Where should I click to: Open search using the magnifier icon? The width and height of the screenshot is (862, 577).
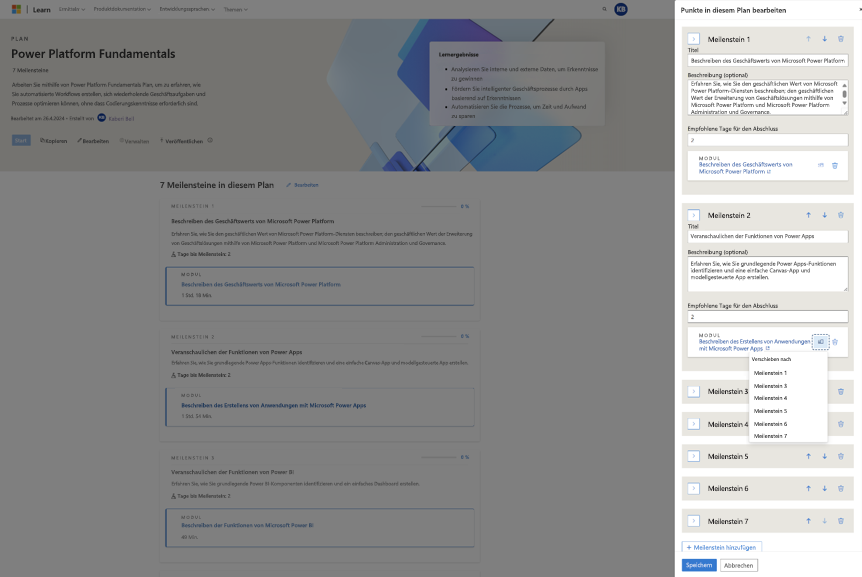(604, 9)
